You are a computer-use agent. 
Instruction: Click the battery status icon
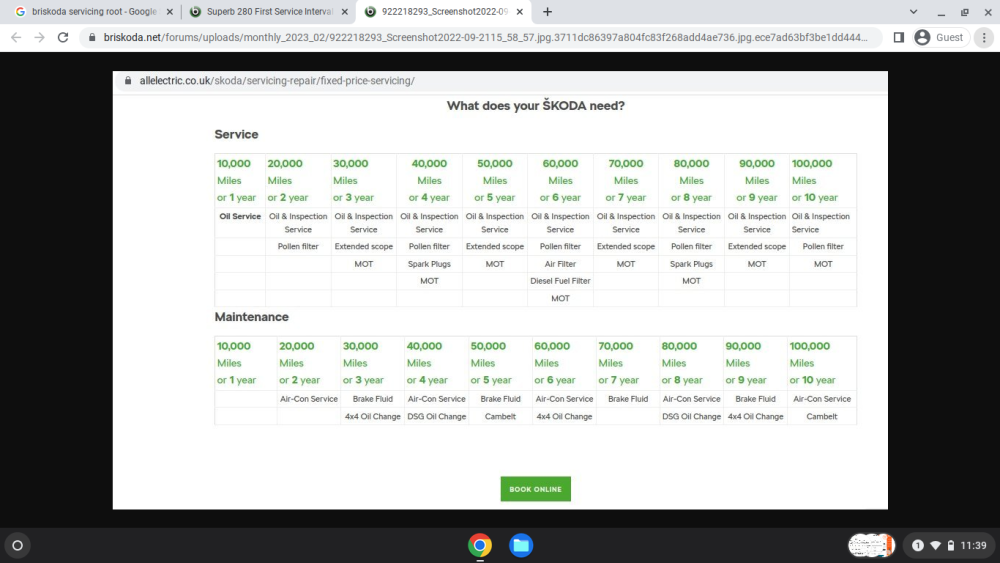(x=951, y=545)
